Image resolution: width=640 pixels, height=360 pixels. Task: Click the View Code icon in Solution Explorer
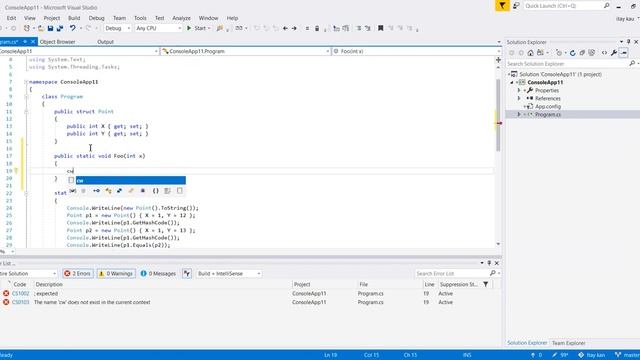click(x=604, y=53)
